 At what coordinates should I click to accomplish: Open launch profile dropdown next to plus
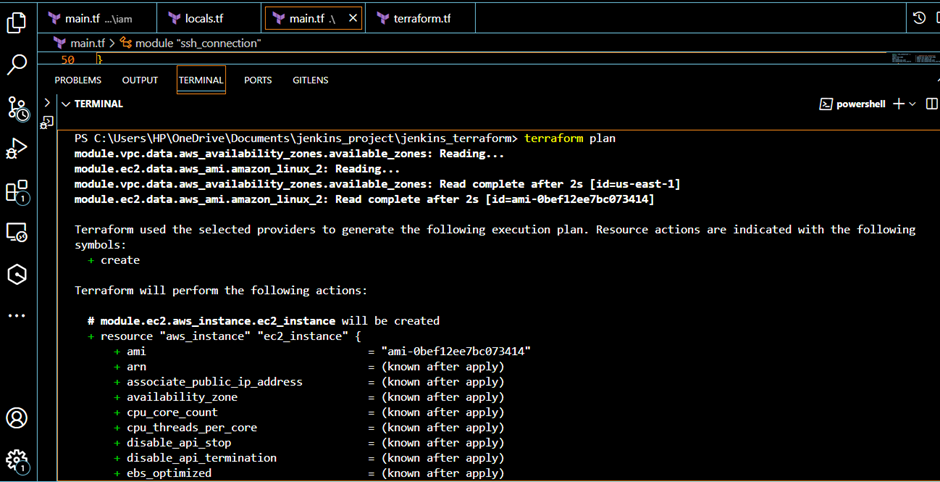coord(912,104)
